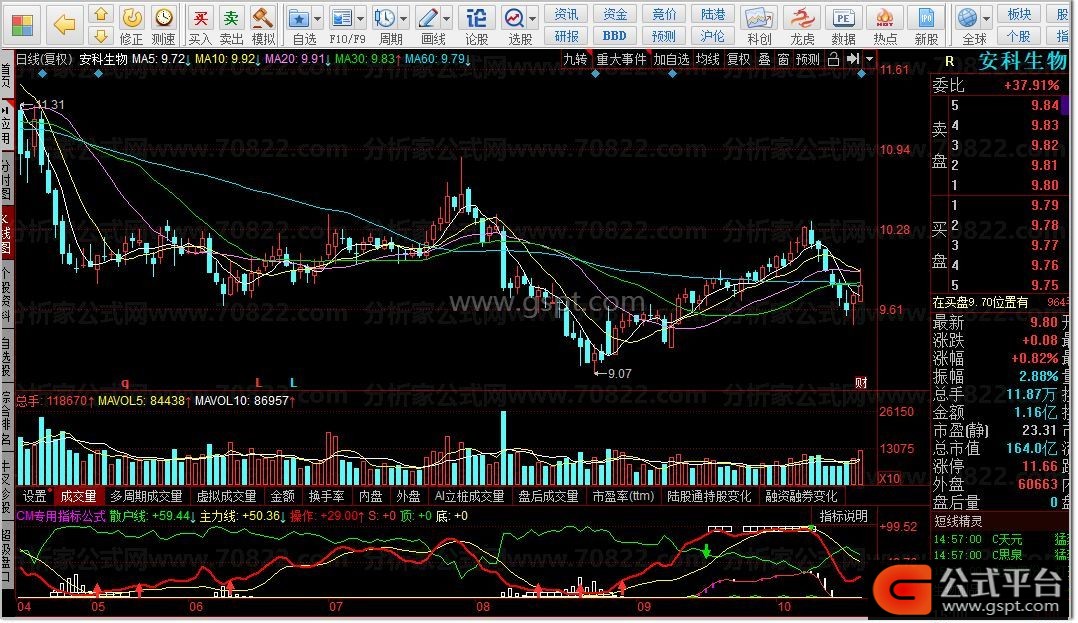Image resolution: width=1078 pixels, height=623 pixels.
Task: Select the 成交量 volume tab
Action: pyautogui.click(x=78, y=496)
